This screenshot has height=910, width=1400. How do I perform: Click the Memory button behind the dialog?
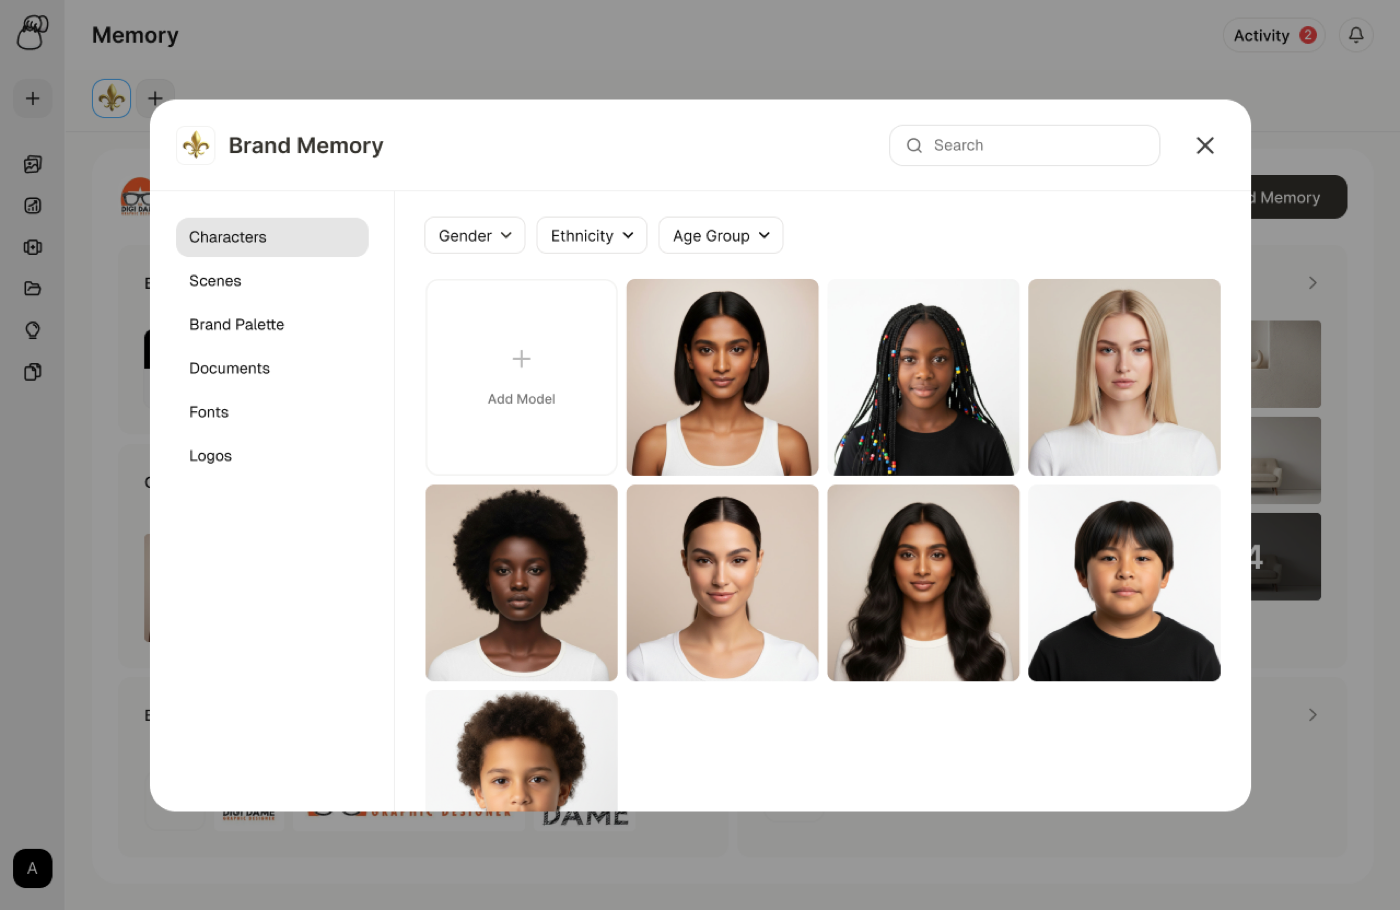click(1298, 197)
